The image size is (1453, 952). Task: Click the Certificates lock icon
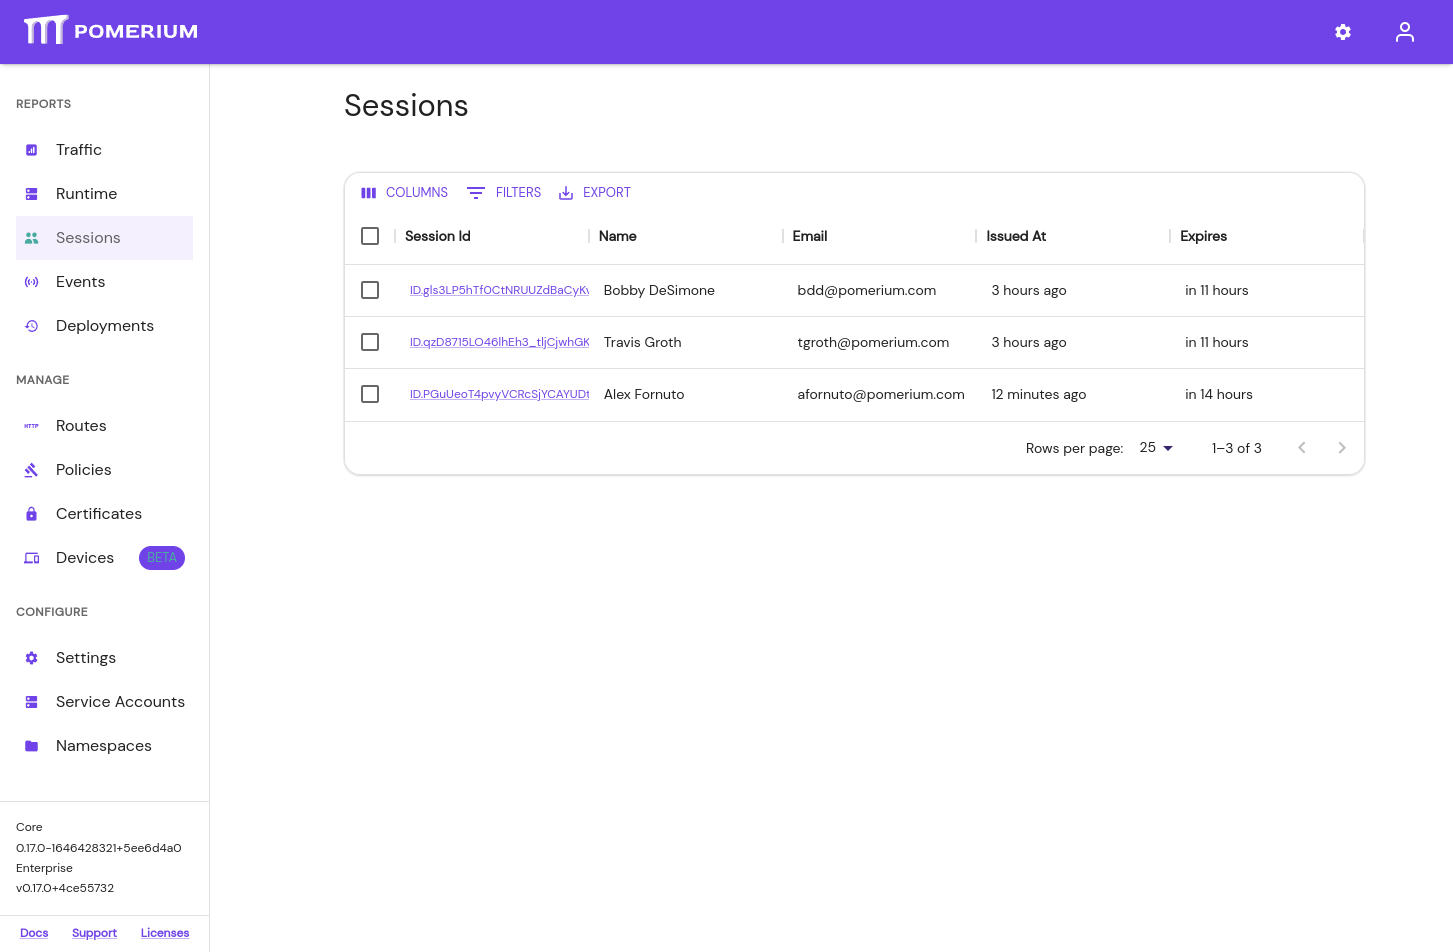click(32, 514)
